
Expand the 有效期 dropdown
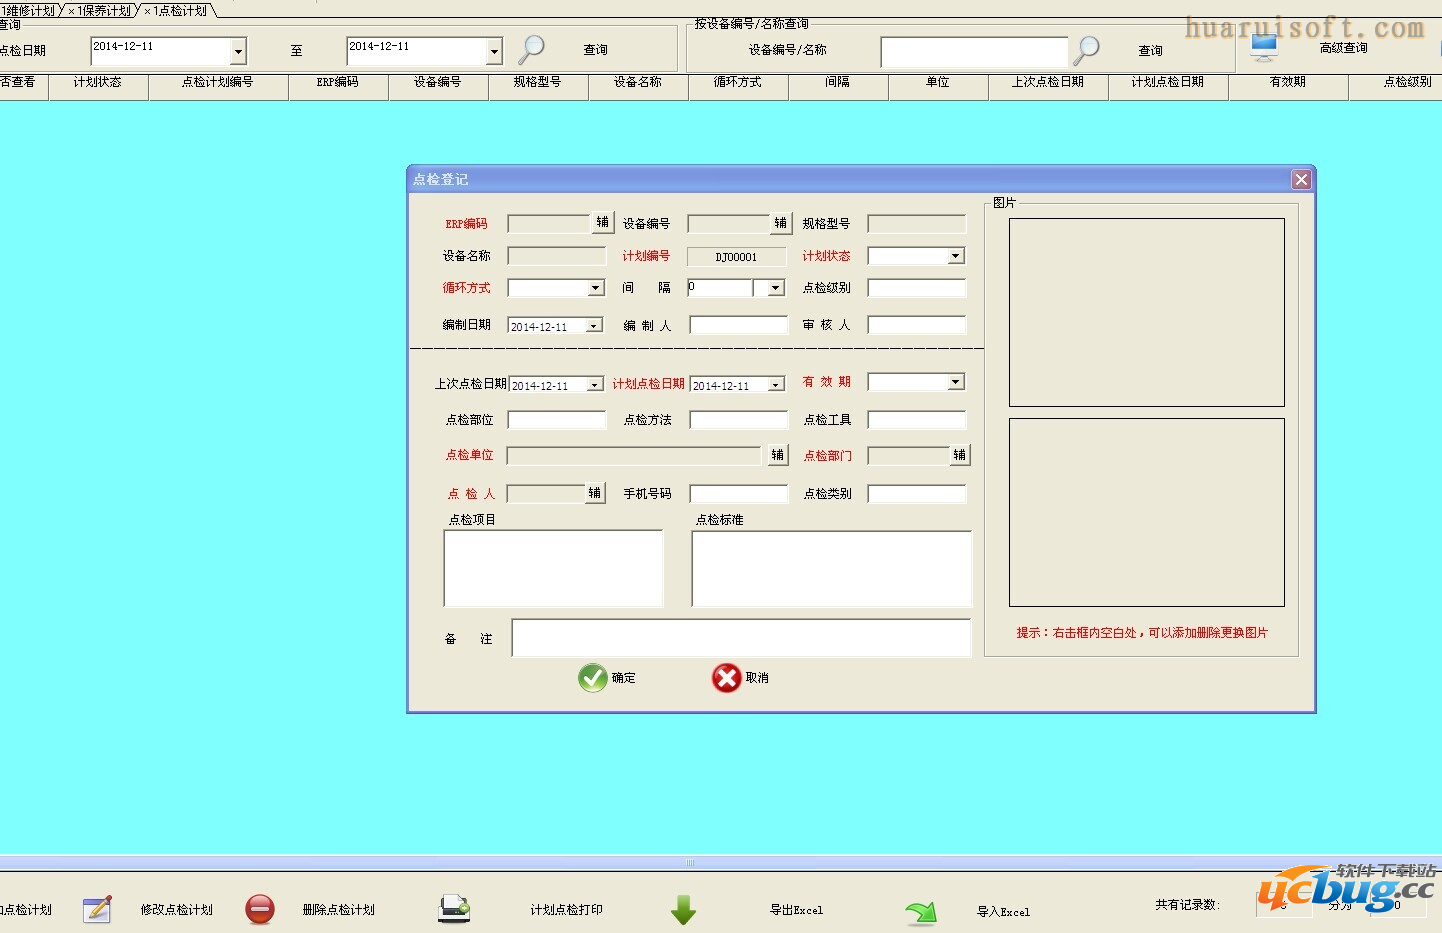[x=956, y=382]
